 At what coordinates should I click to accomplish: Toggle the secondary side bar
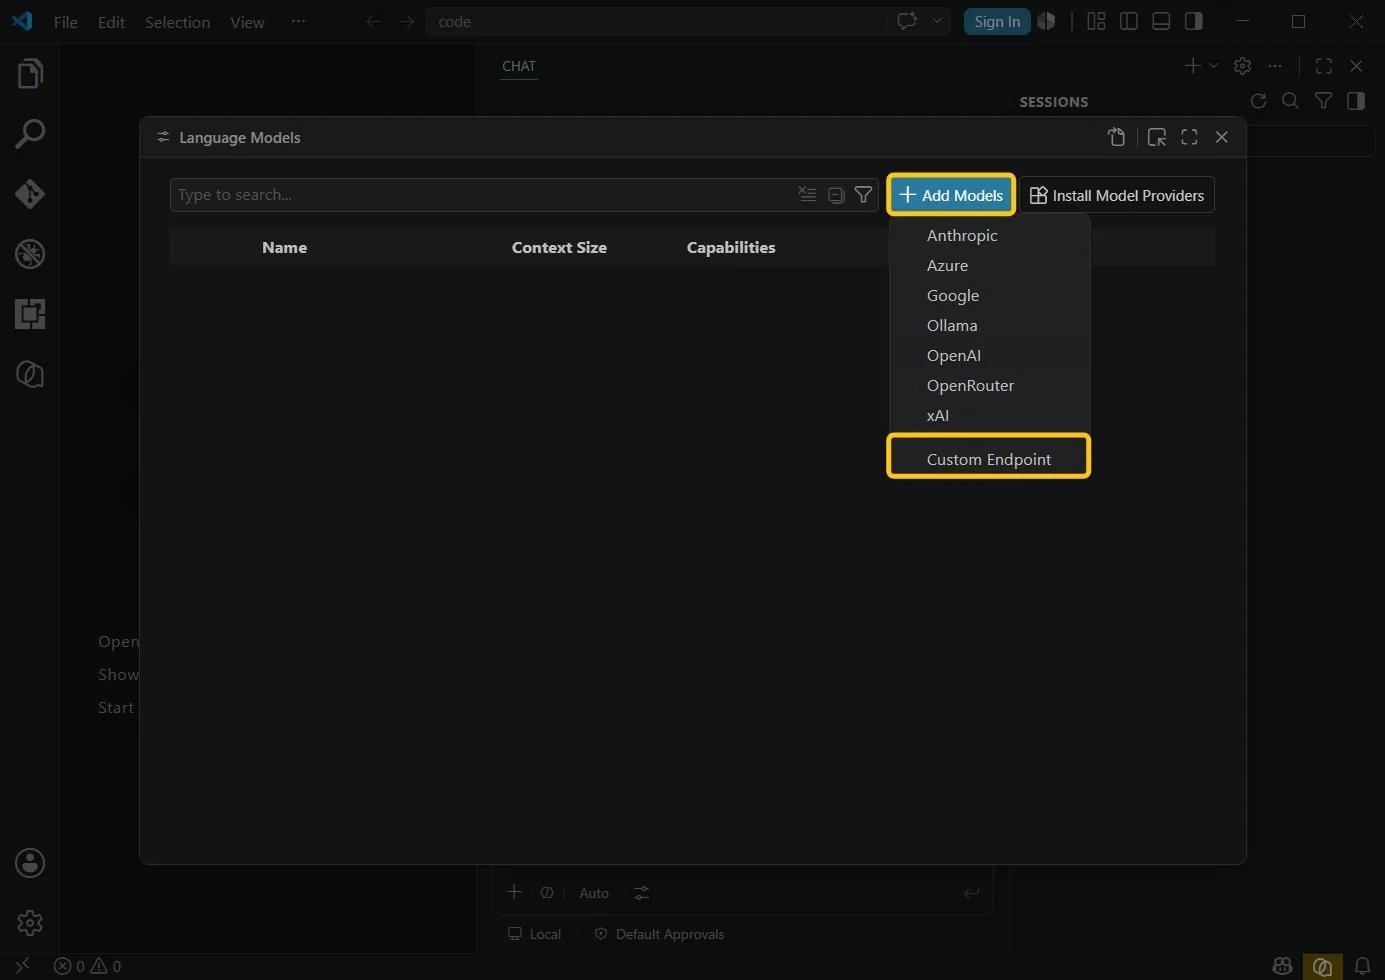pos(1193,21)
